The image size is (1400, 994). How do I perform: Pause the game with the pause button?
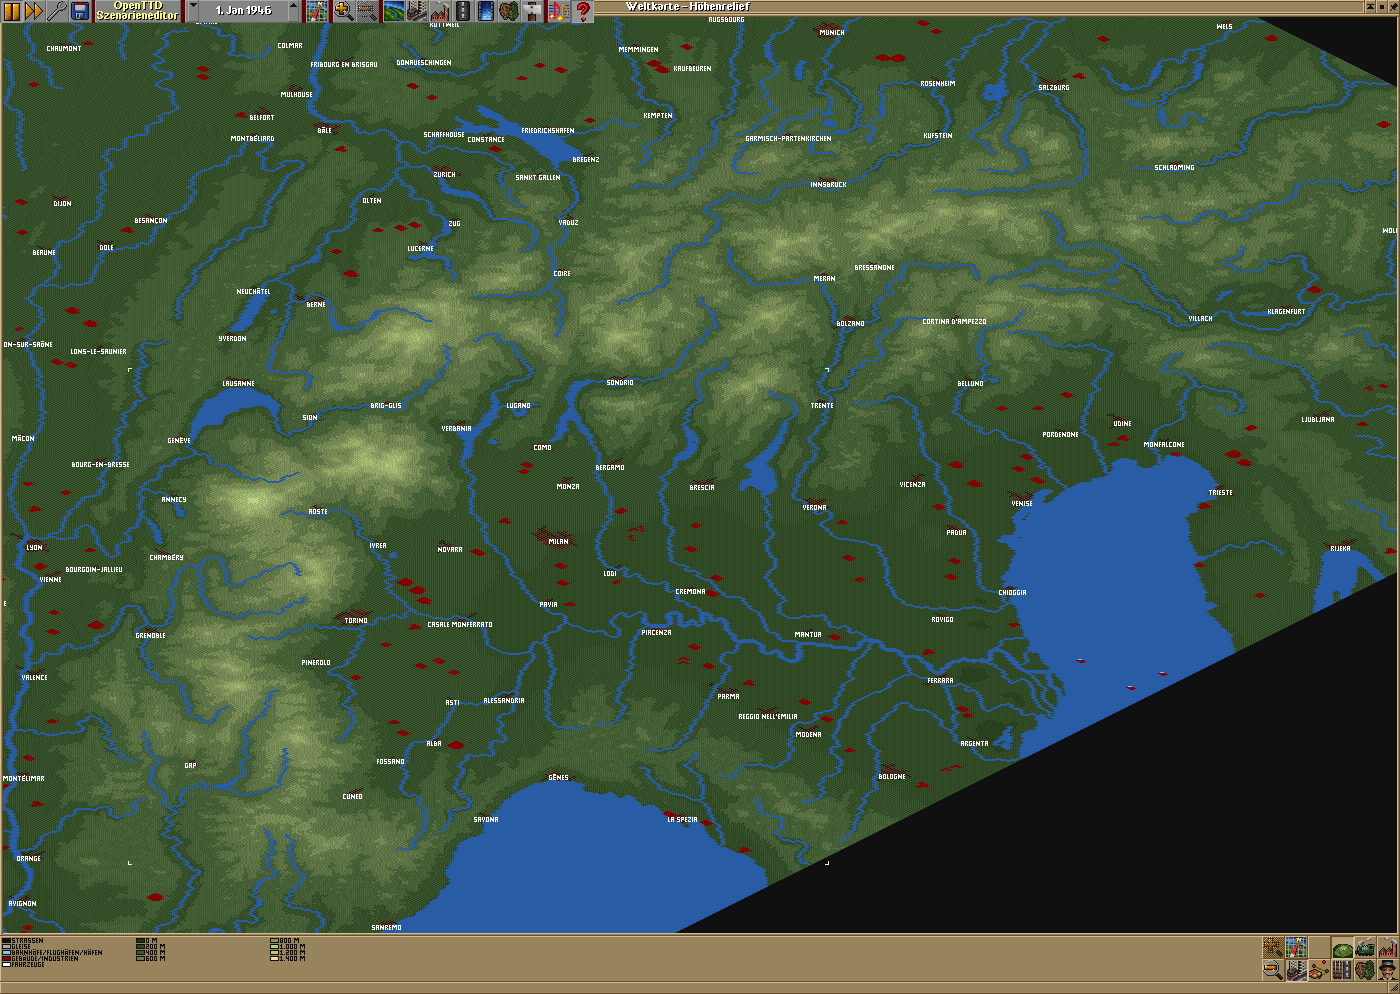tap(12, 11)
